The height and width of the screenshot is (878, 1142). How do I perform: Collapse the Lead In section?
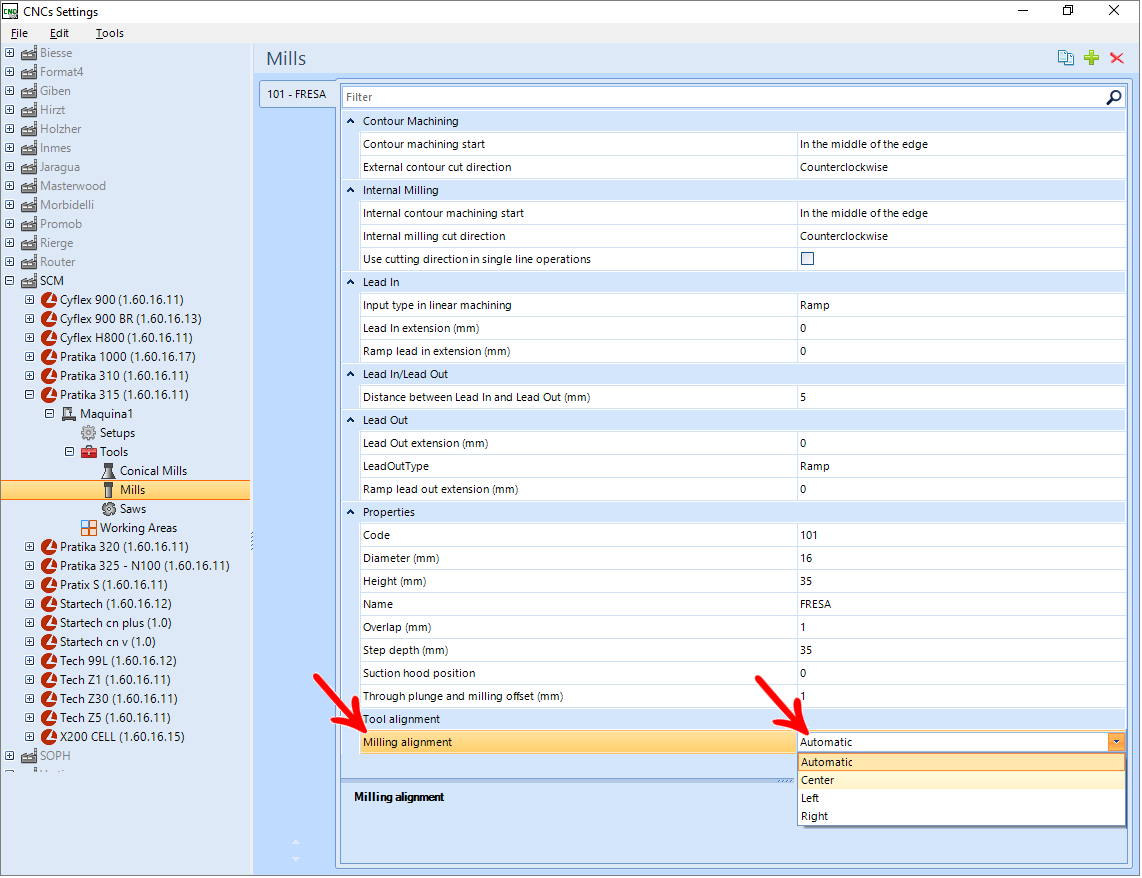[x=350, y=282]
